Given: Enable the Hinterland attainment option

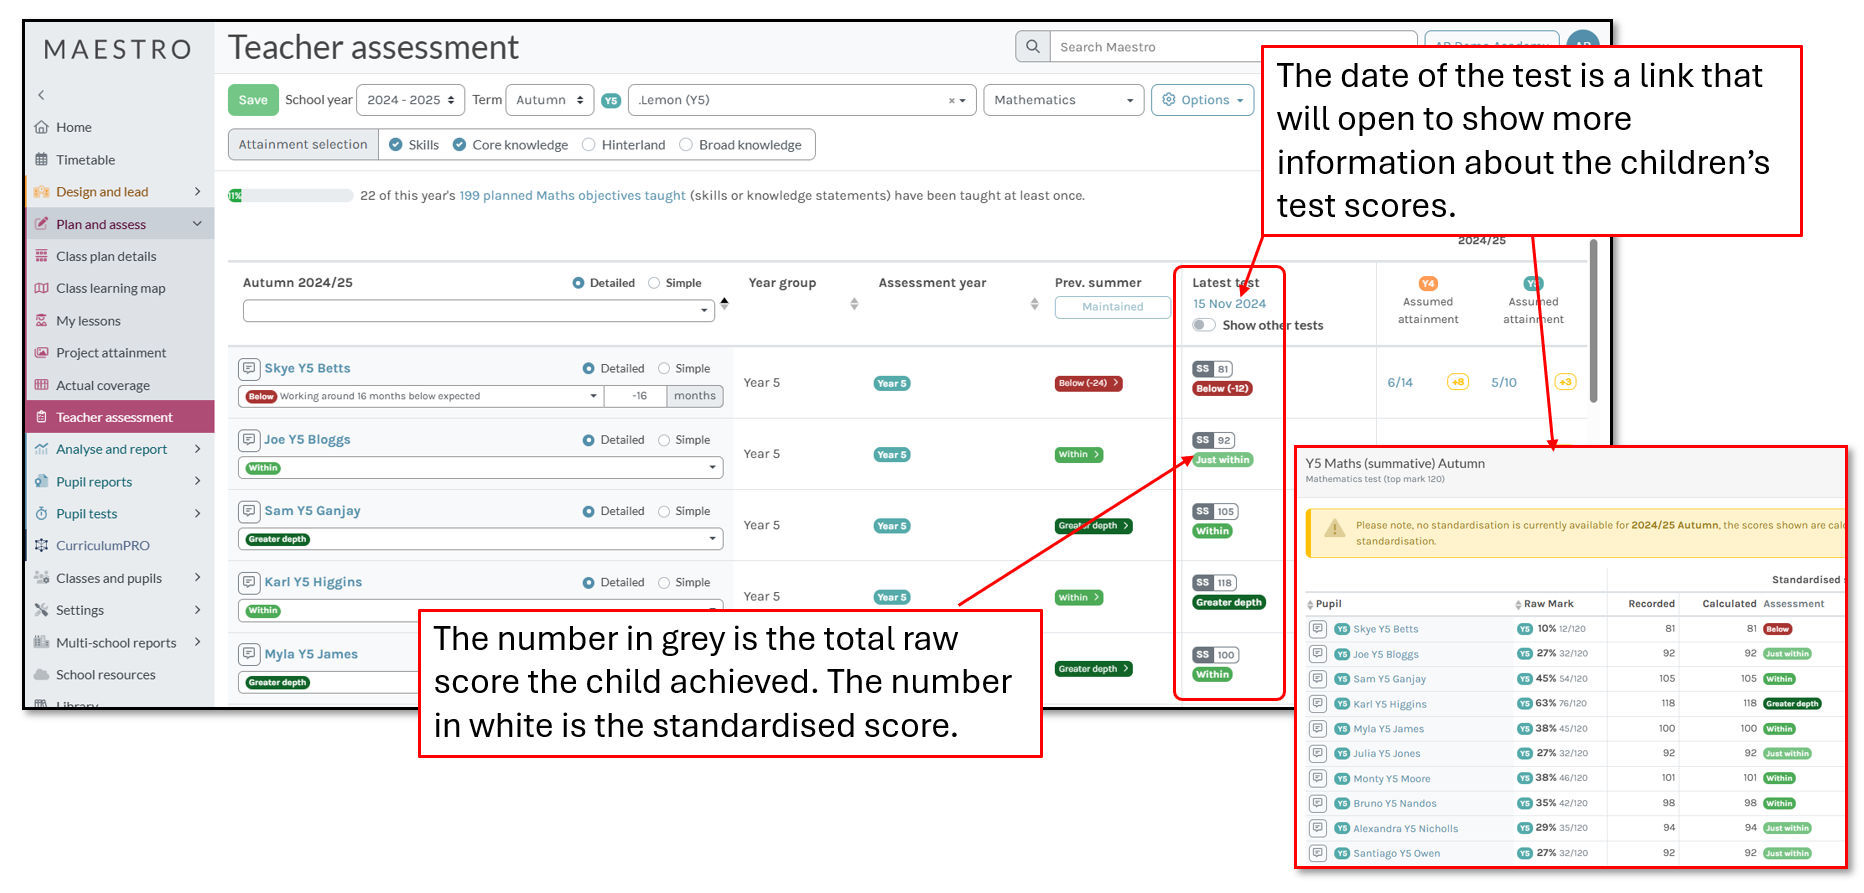Looking at the screenshot, I should click(589, 145).
